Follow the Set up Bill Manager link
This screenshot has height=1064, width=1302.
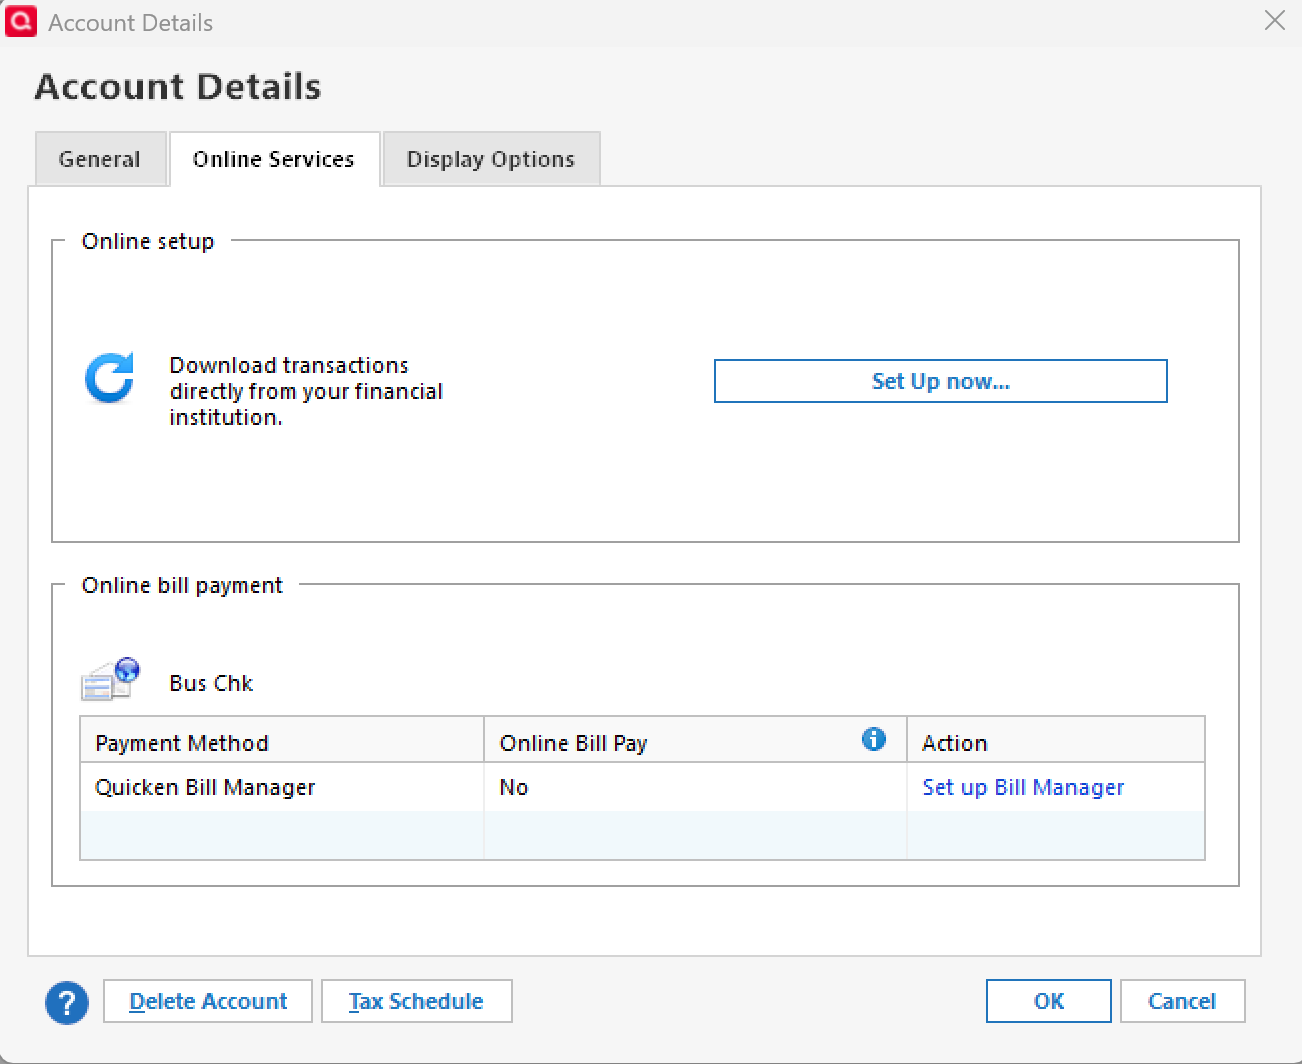point(1022,787)
